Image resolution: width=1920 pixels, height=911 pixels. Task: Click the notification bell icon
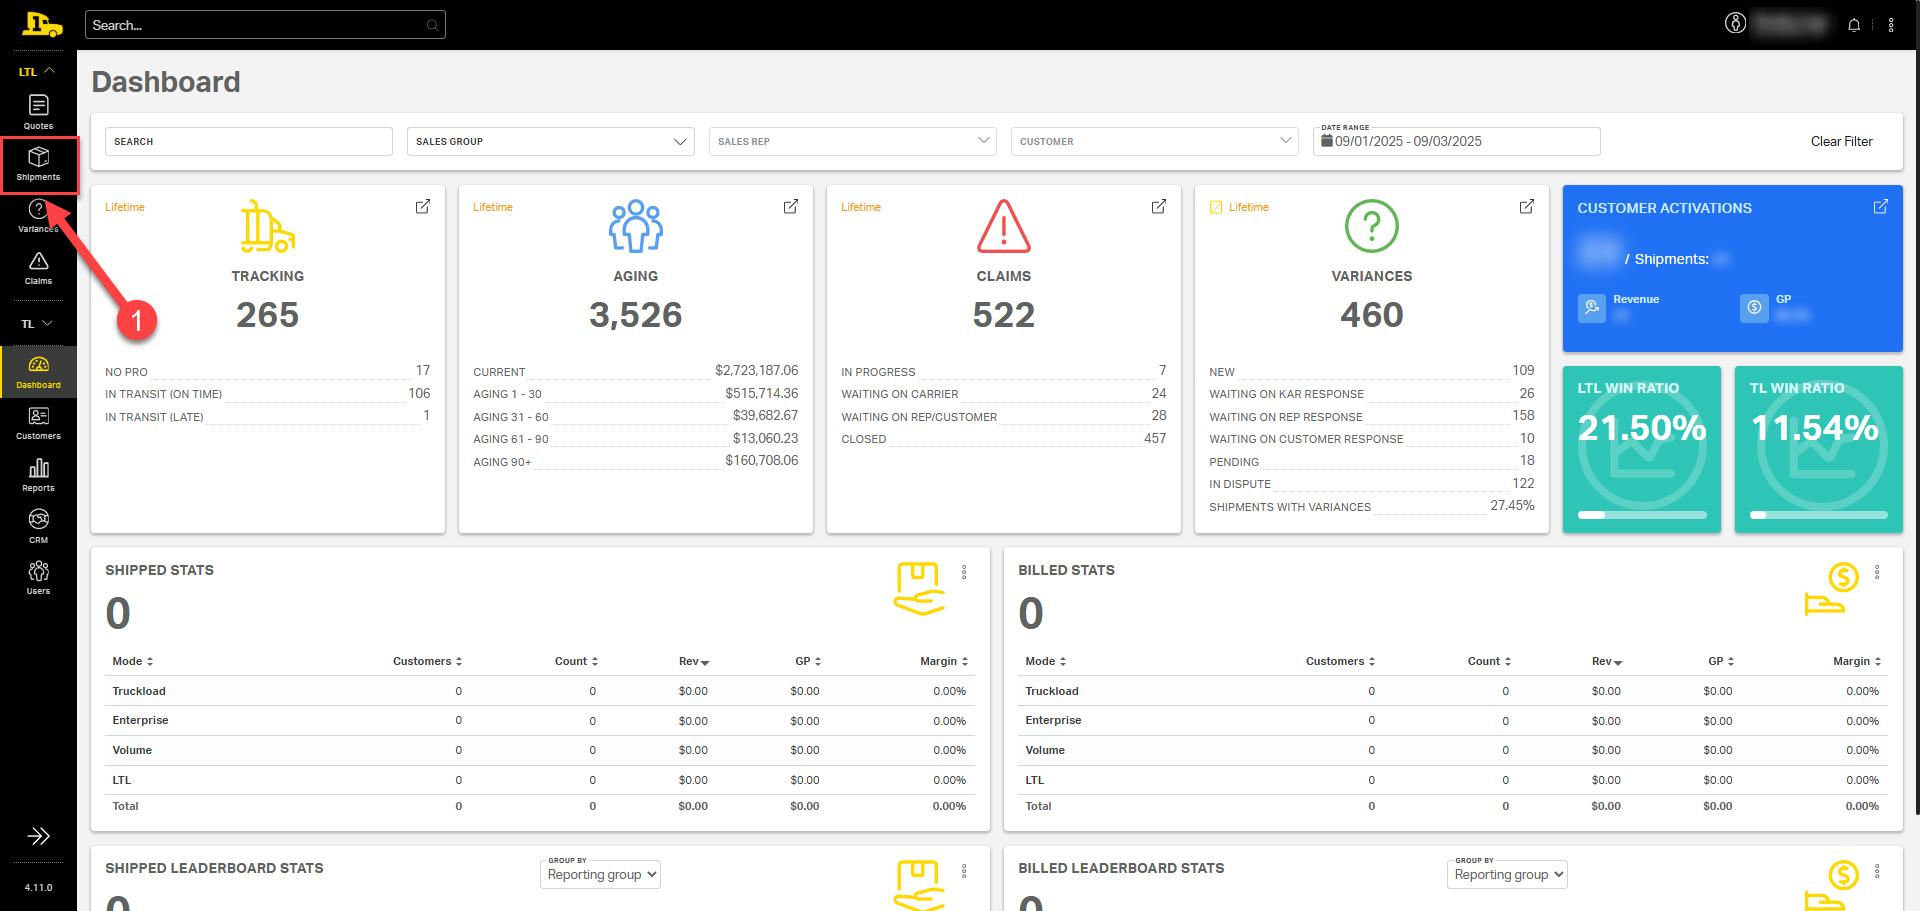(1853, 25)
